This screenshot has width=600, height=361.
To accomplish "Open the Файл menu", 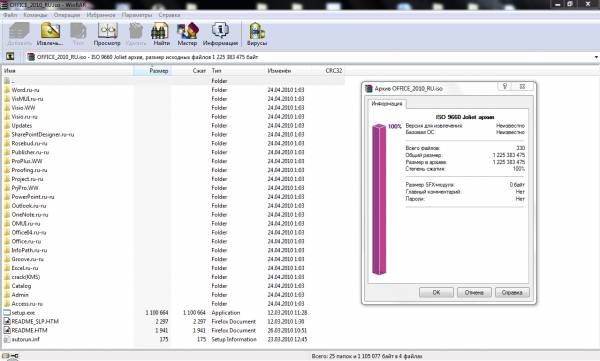I will (10, 15).
